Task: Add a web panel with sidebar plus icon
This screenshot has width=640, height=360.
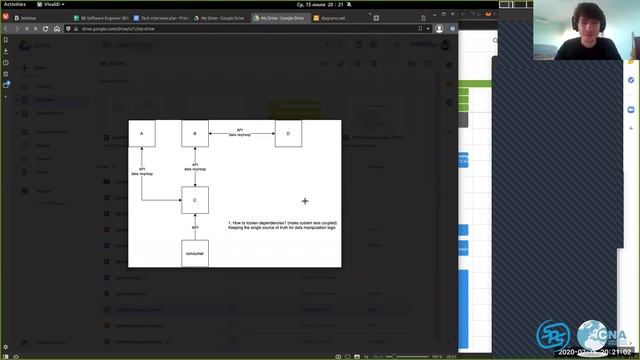Action: (6, 97)
